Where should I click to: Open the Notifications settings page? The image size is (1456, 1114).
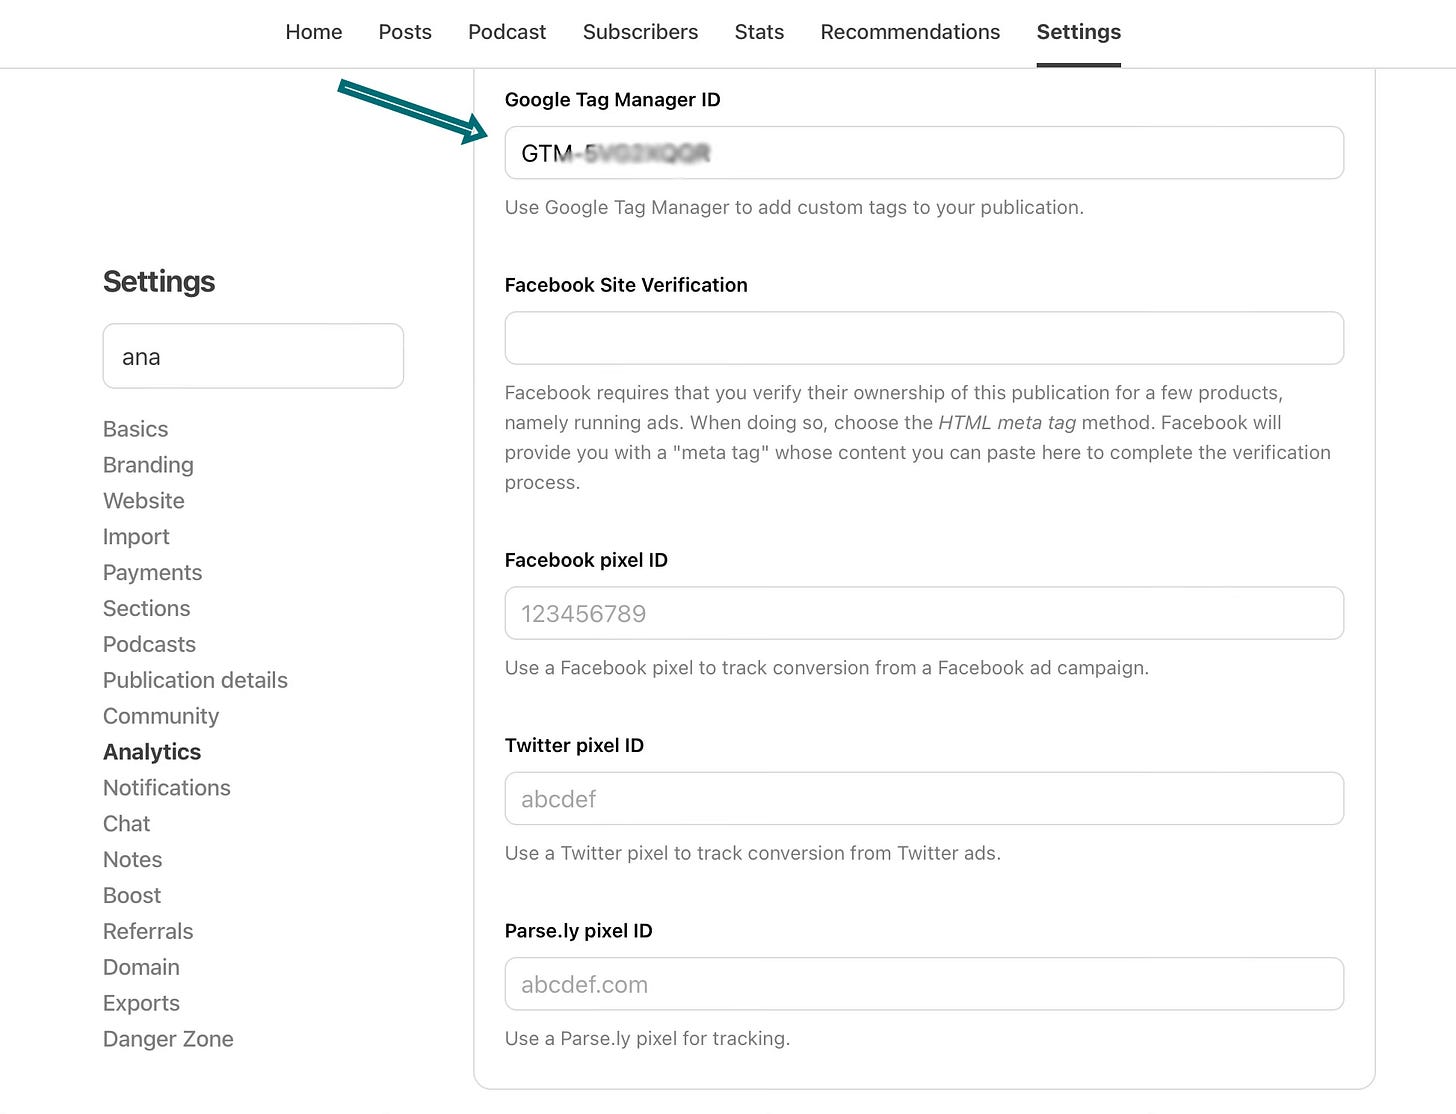(x=166, y=788)
